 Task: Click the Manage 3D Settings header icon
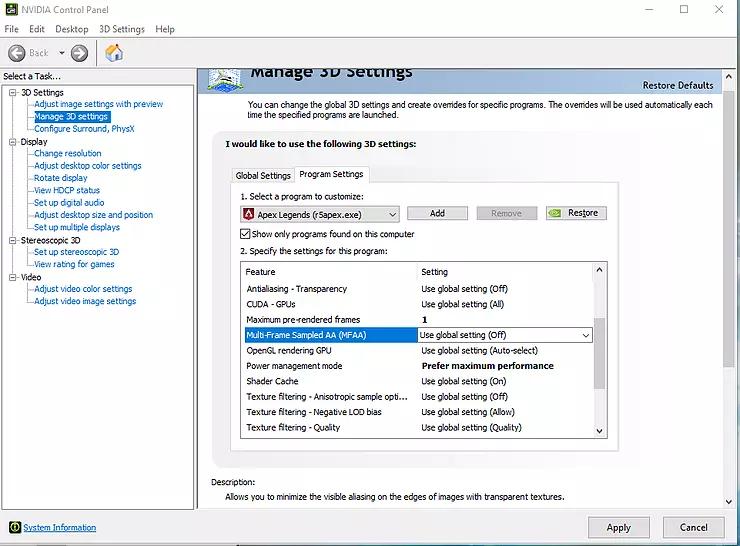click(x=226, y=79)
